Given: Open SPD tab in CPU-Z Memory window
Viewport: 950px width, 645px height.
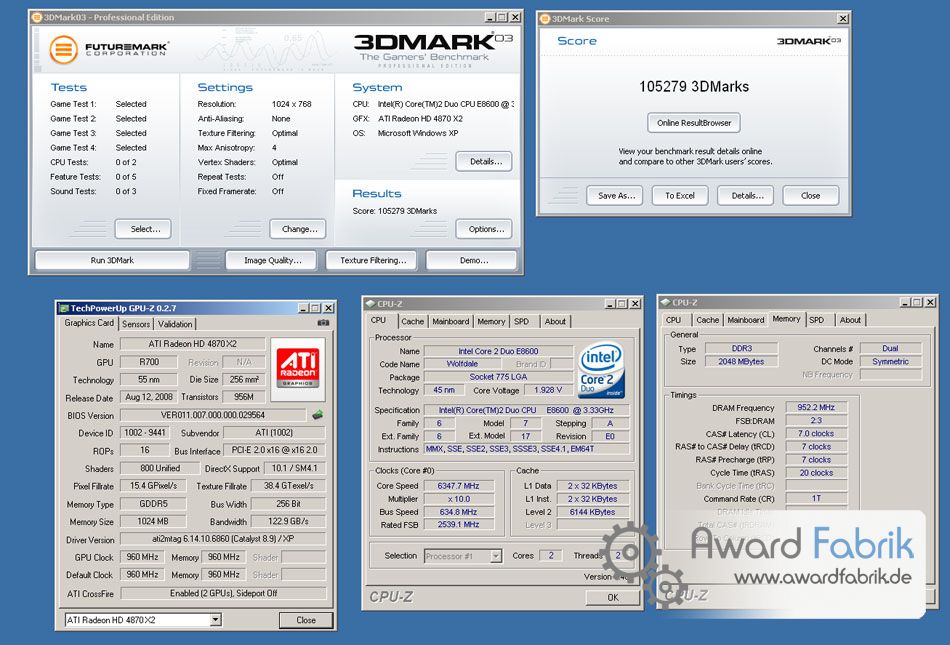Looking at the screenshot, I should (x=817, y=320).
